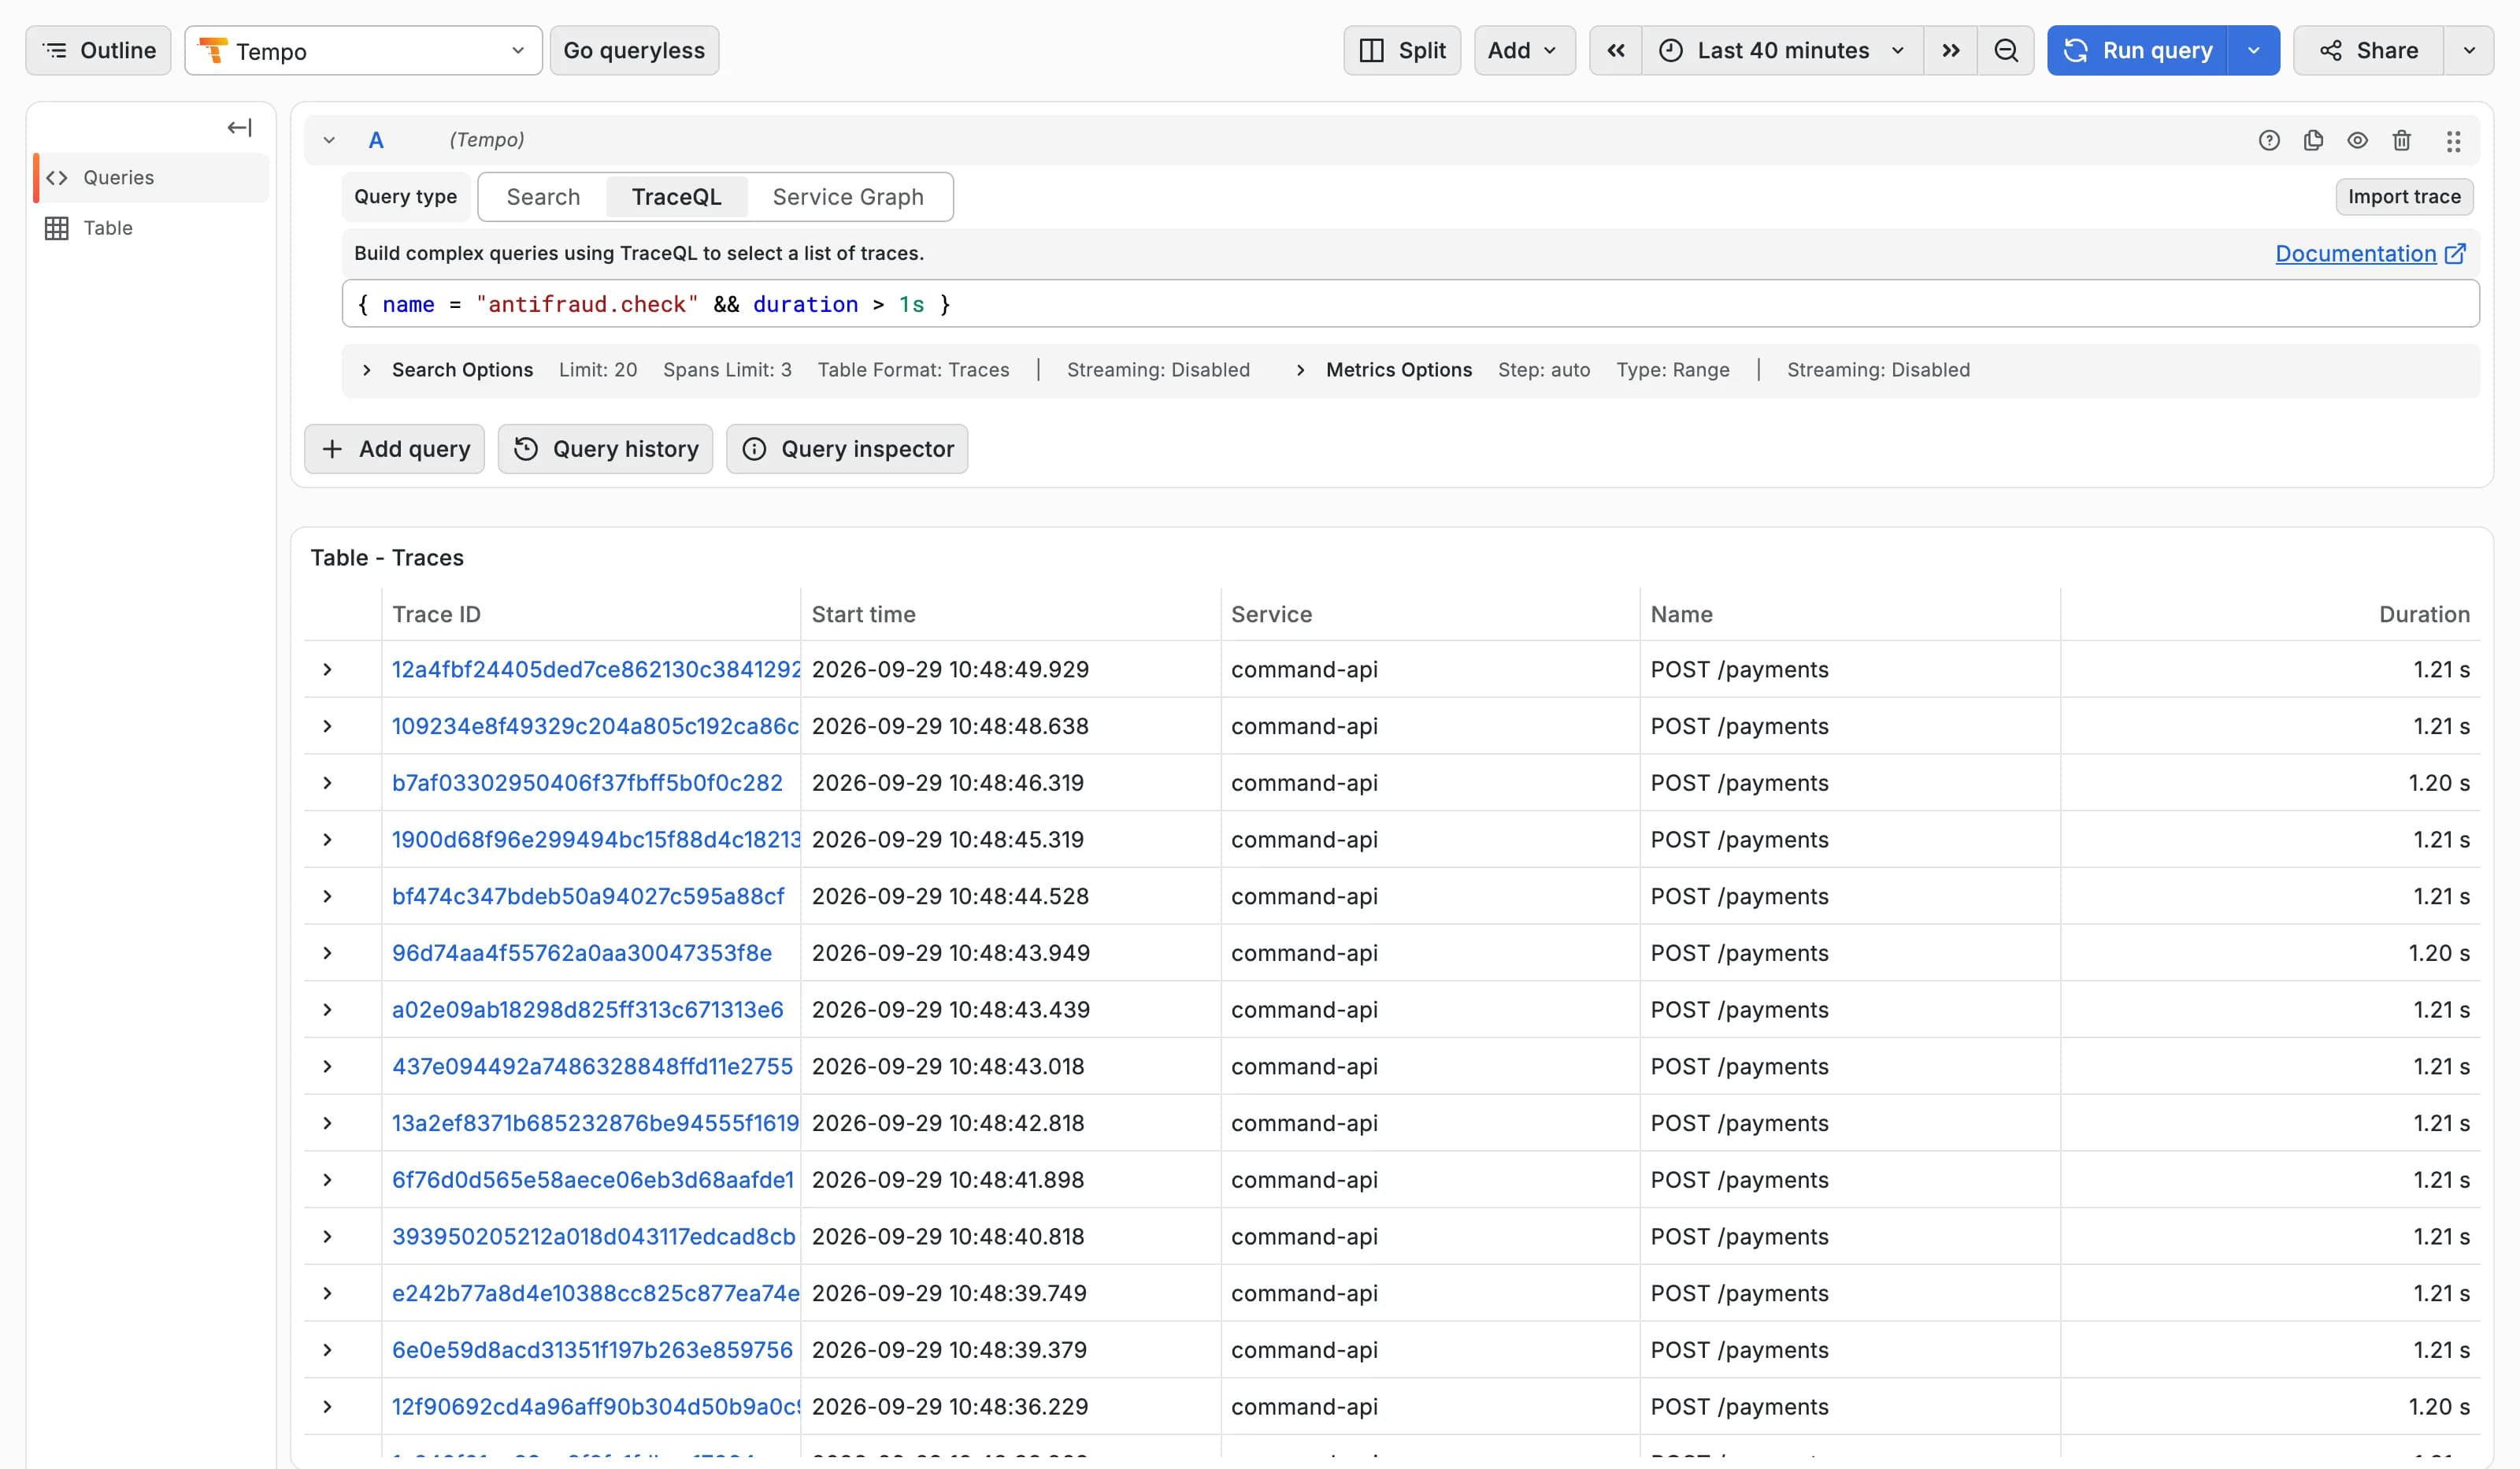The image size is (2520, 1469).
Task: Open trace bf474c347bdeb50a94027c595a88cf
Action: 588,897
